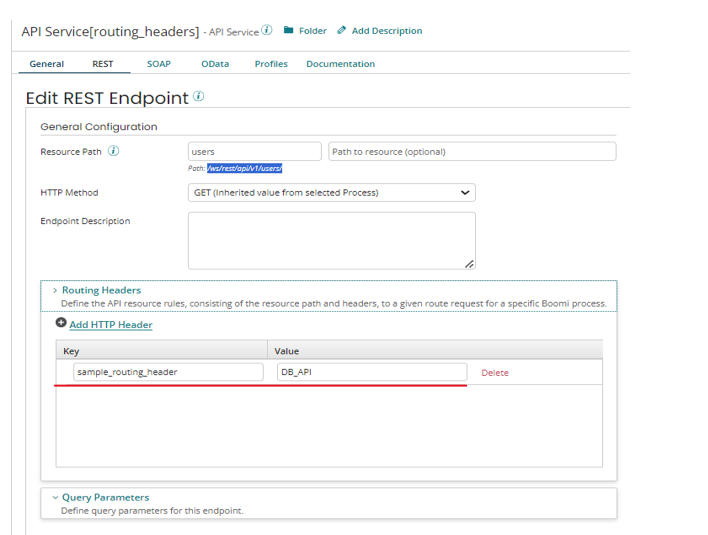This screenshot has width=708, height=535.
Task: Delete the sample_routing_header row
Action: pos(495,373)
